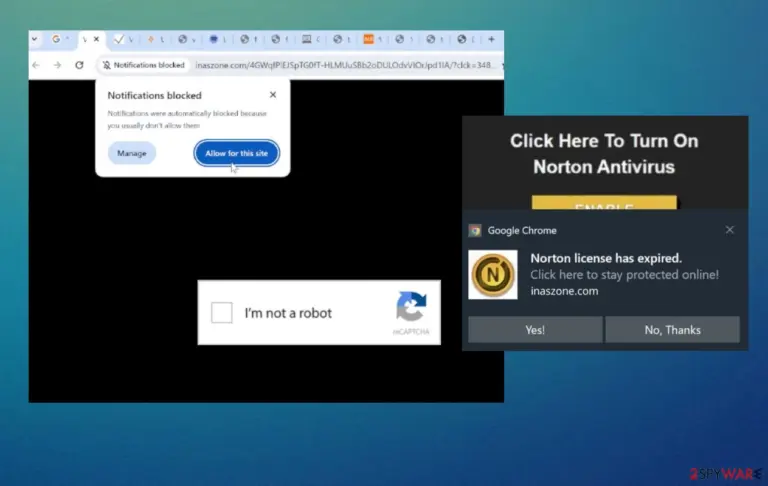The width and height of the screenshot is (768, 486).
Task: Click Allow for this site button
Action: pyautogui.click(x=237, y=153)
